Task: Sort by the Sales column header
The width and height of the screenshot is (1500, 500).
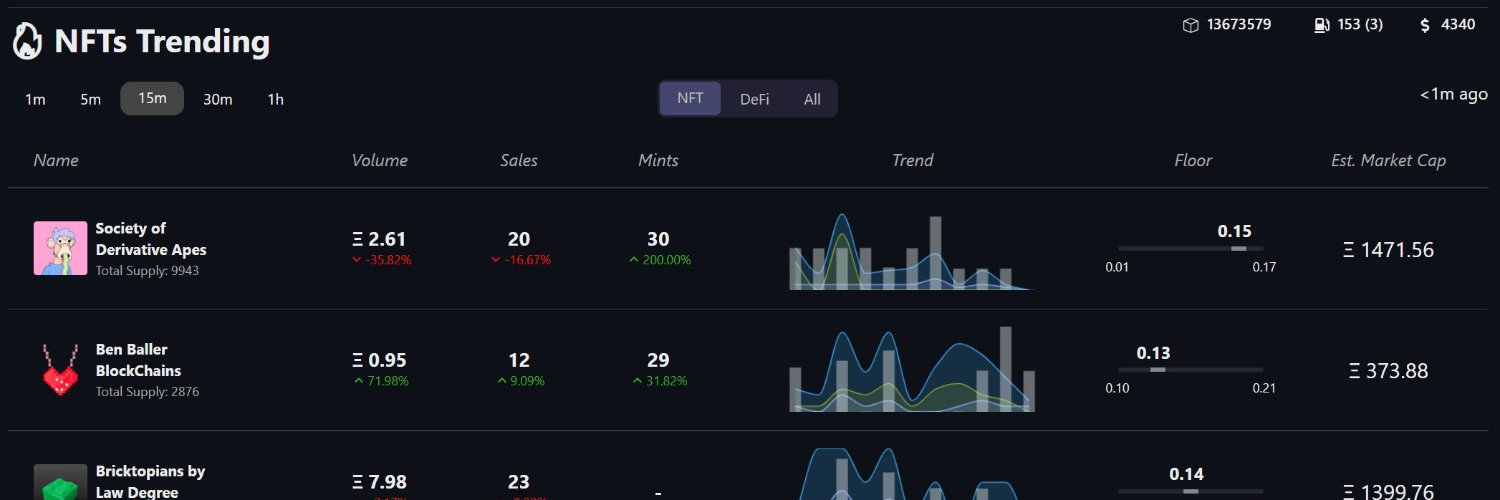Action: point(519,160)
